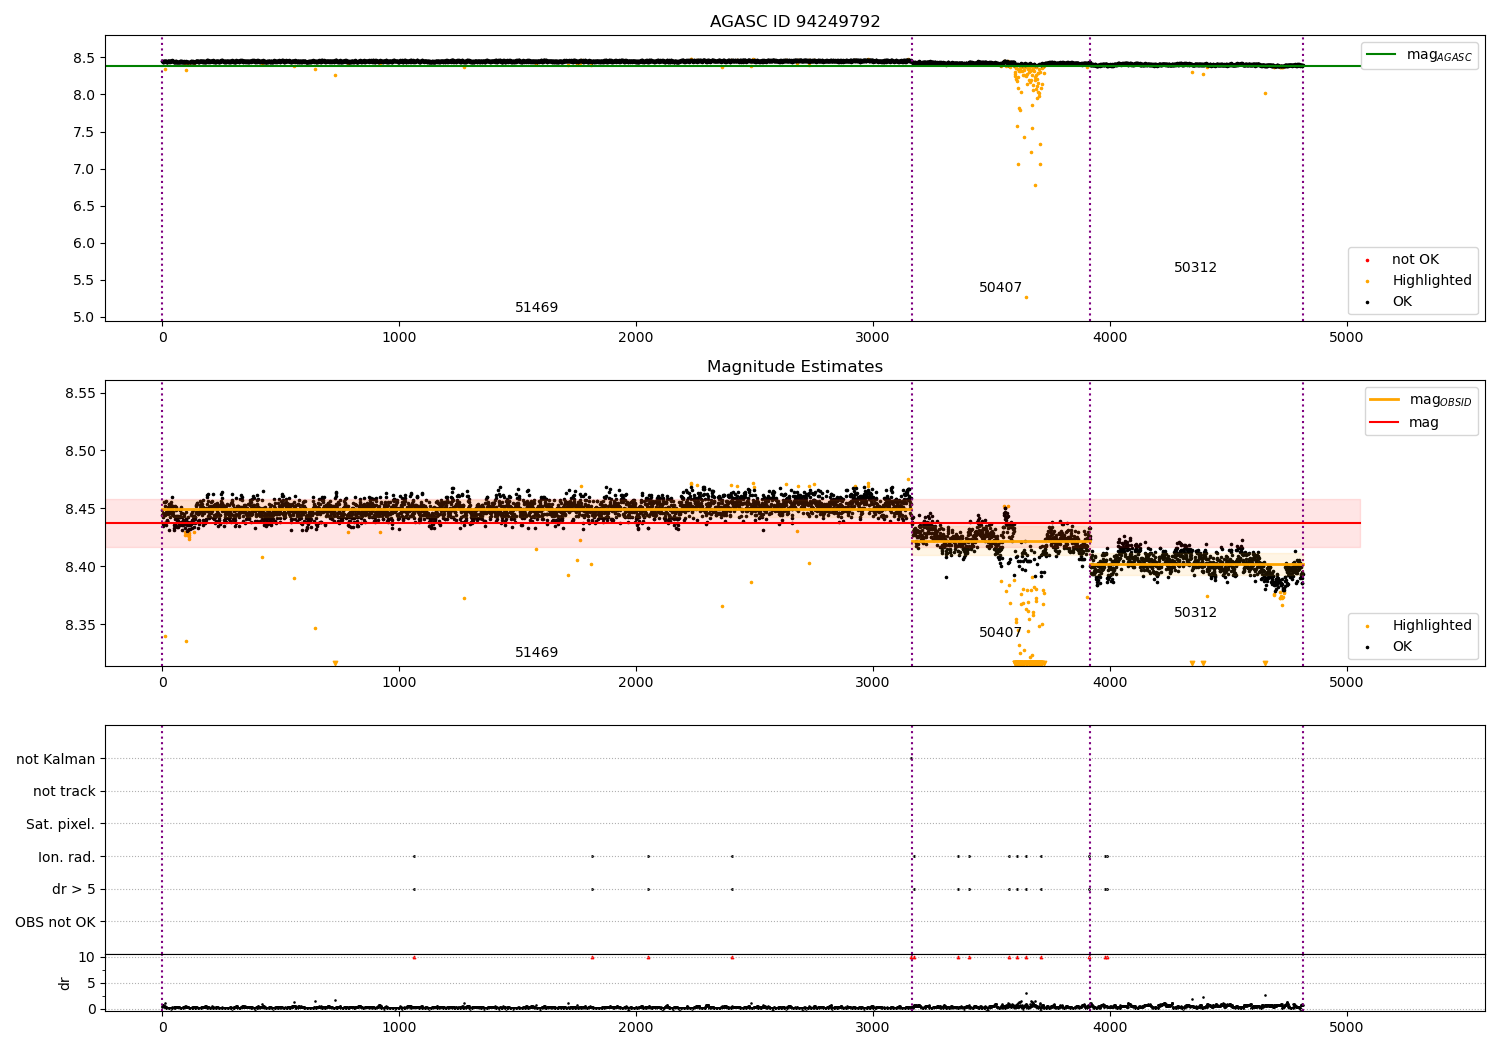The height and width of the screenshot is (1050, 1500).
Task: Click the 'Ion. rad.' row label
Action: pos(67,857)
